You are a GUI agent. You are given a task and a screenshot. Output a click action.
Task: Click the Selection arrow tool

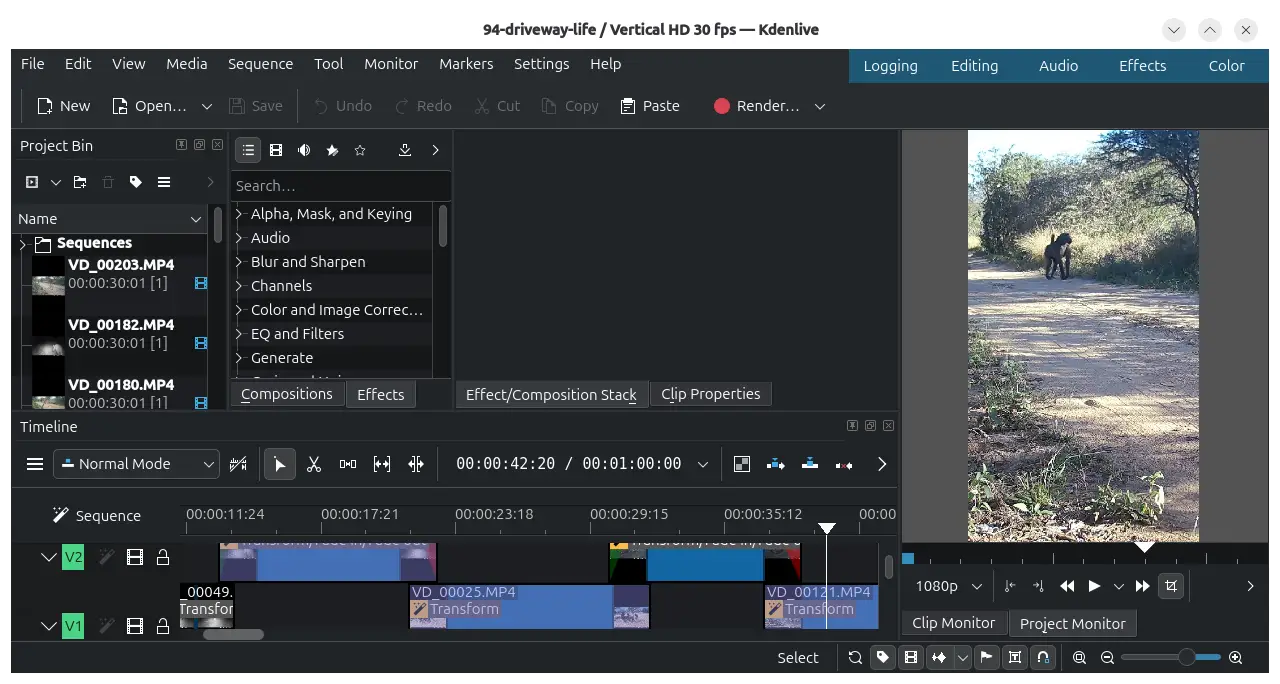click(x=280, y=464)
